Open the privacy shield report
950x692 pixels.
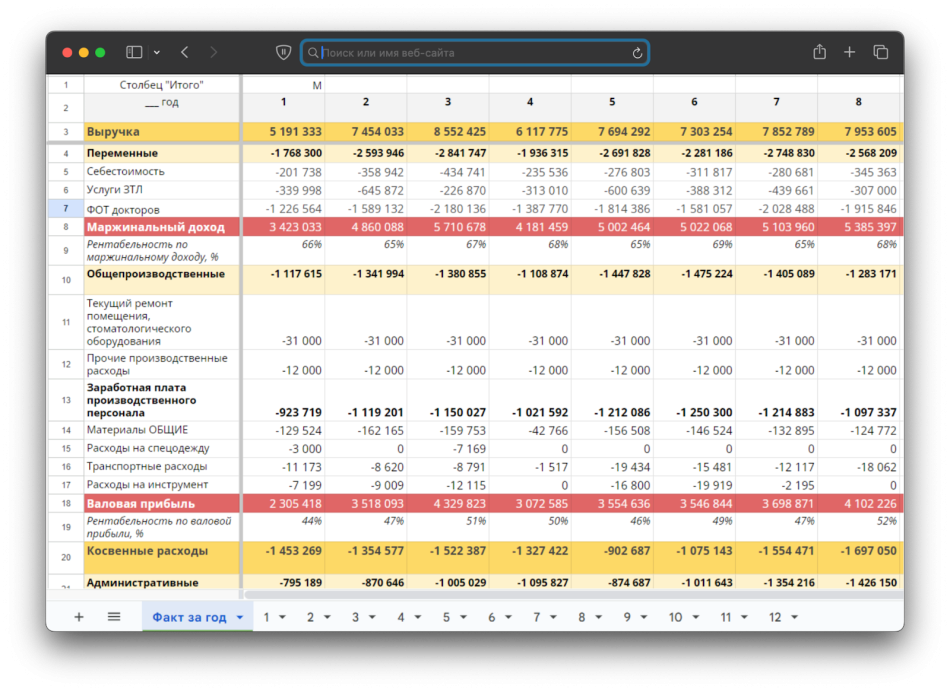click(283, 53)
